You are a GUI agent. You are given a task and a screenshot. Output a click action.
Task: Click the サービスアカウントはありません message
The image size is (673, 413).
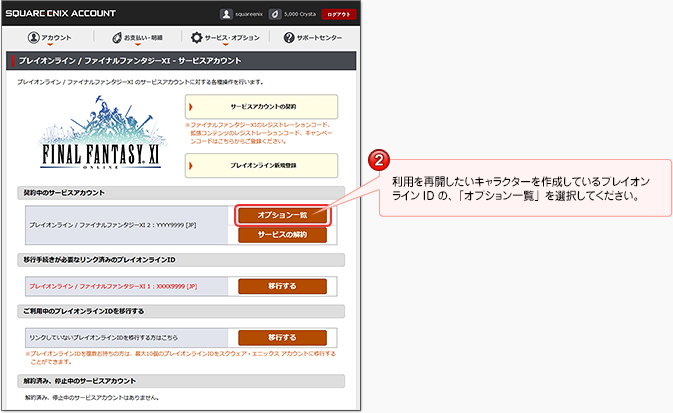tap(92, 398)
